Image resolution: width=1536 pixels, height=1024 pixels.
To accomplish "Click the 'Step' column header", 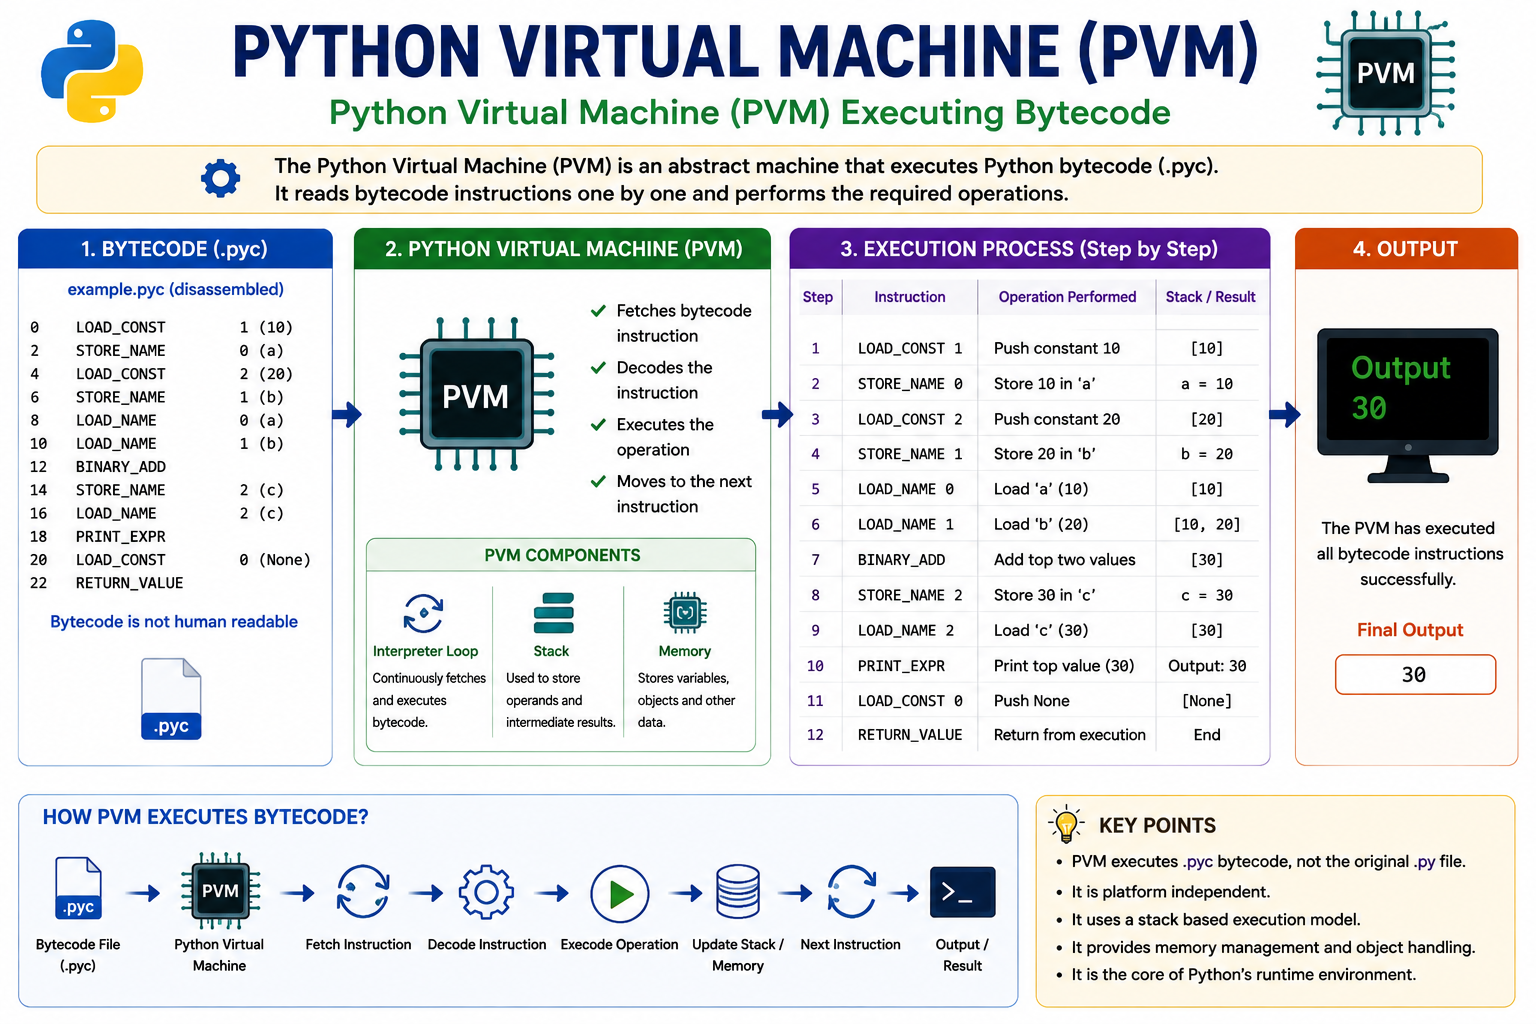I will pos(818,297).
